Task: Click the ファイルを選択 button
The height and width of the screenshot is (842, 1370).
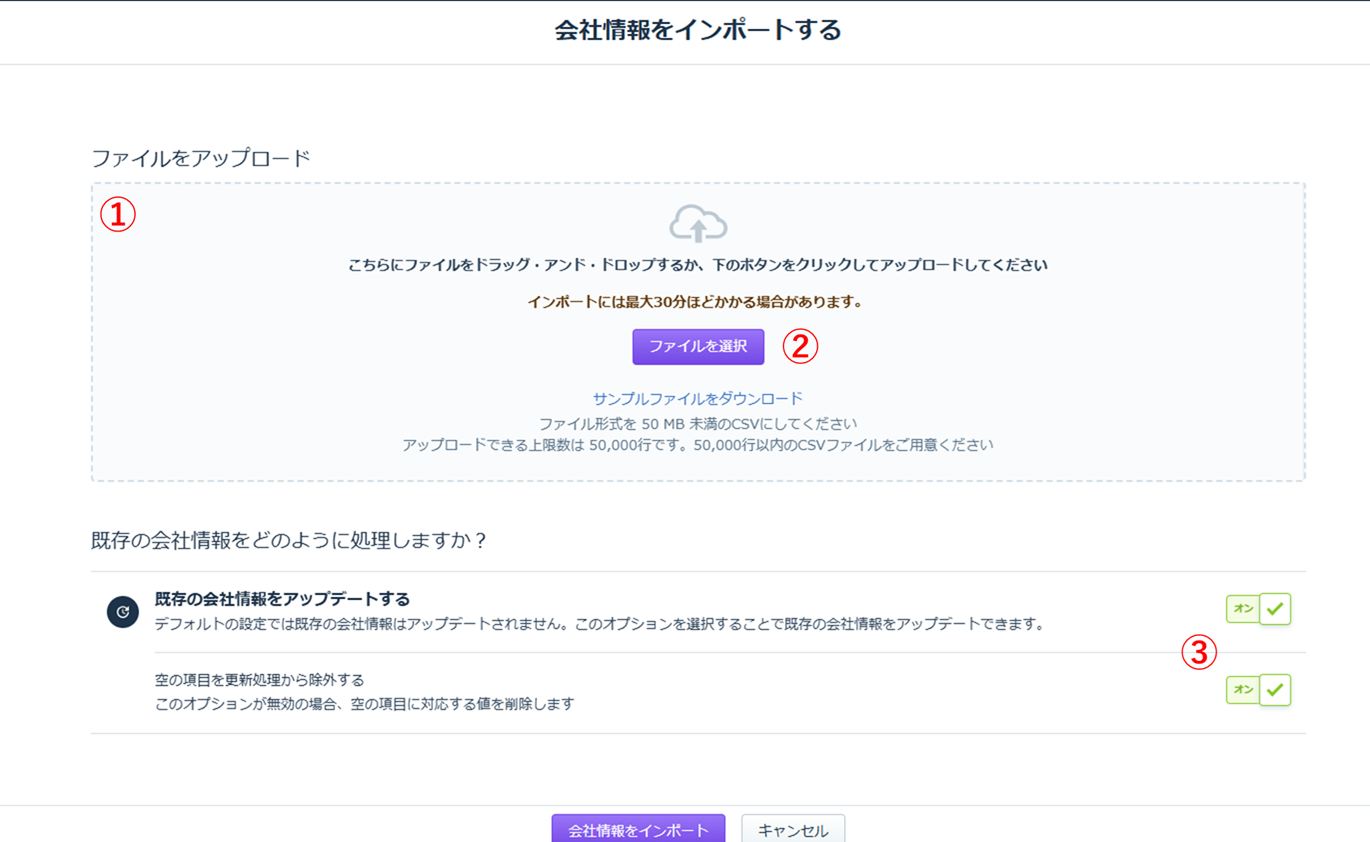Action: pyautogui.click(x=698, y=347)
